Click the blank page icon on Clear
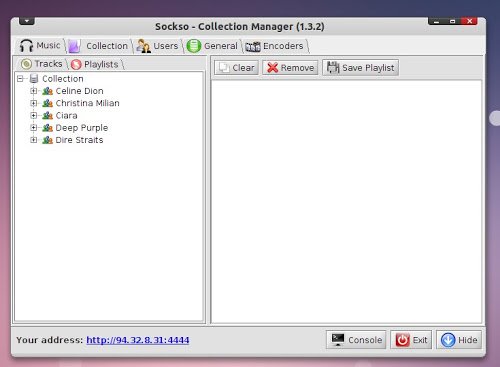Viewport: 500px width, 367px height. point(224,68)
